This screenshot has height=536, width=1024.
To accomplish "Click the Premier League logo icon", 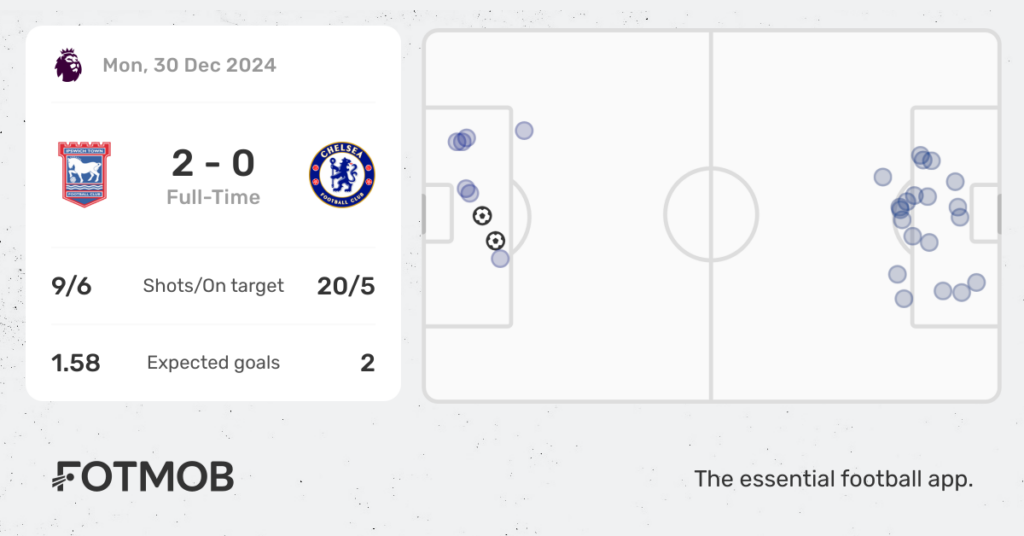I will [69, 65].
